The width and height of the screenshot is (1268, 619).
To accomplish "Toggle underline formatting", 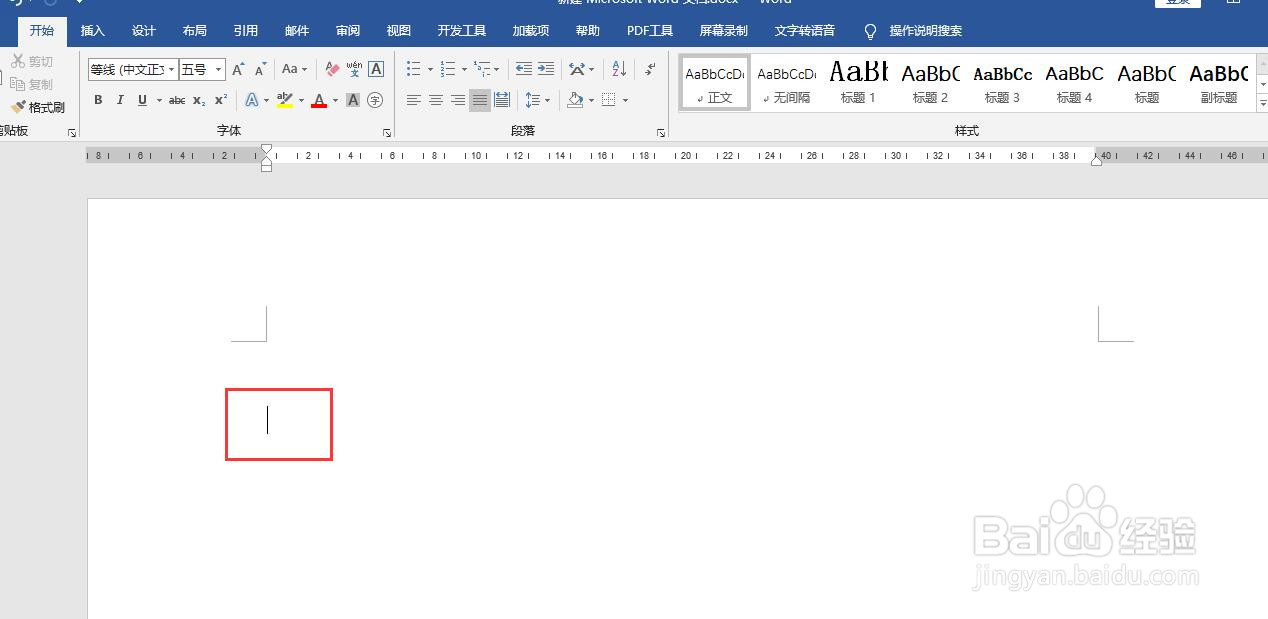I will coord(142,100).
